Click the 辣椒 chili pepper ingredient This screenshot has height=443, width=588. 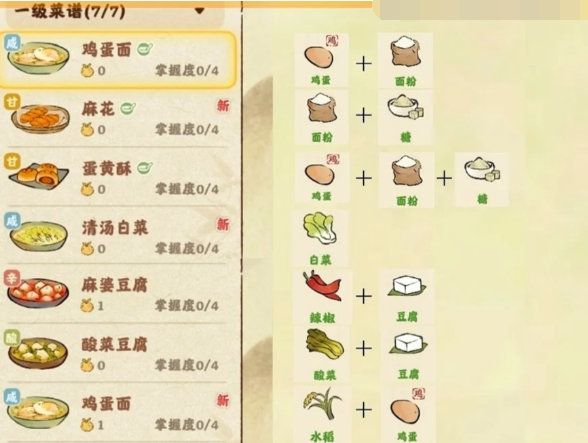[x=322, y=296]
